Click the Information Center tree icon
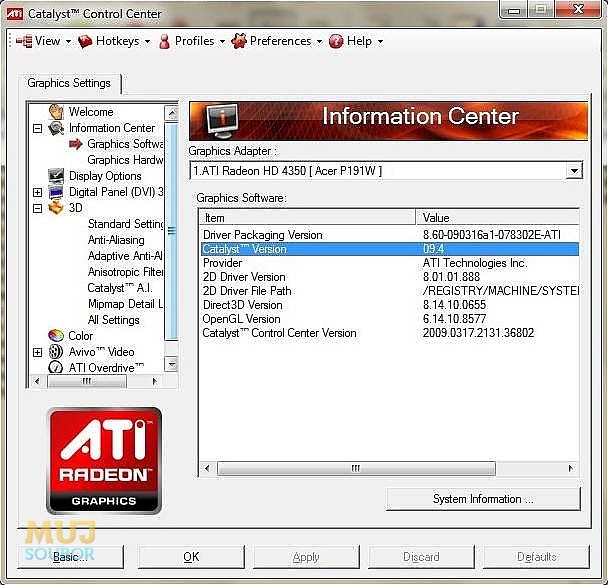 (x=56, y=128)
